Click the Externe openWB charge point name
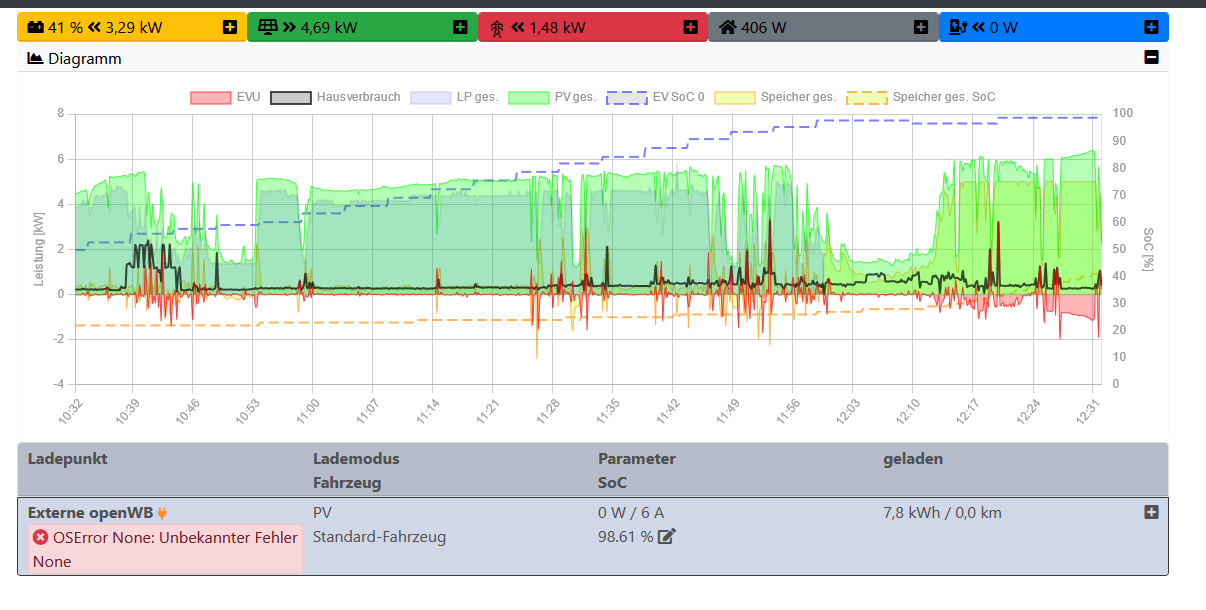1206x610 pixels. [x=90, y=513]
